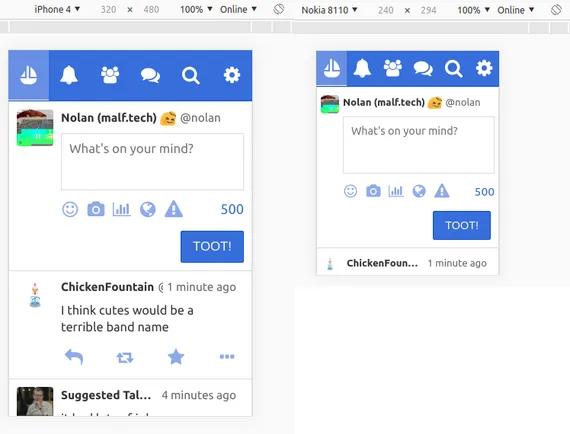
Task: Add media with camera icon, Nokia 8110 view
Action: click(373, 191)
